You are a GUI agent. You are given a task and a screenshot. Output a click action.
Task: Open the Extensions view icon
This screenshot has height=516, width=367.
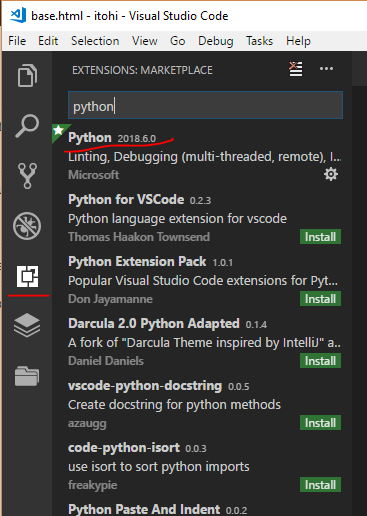click(27, 276)
